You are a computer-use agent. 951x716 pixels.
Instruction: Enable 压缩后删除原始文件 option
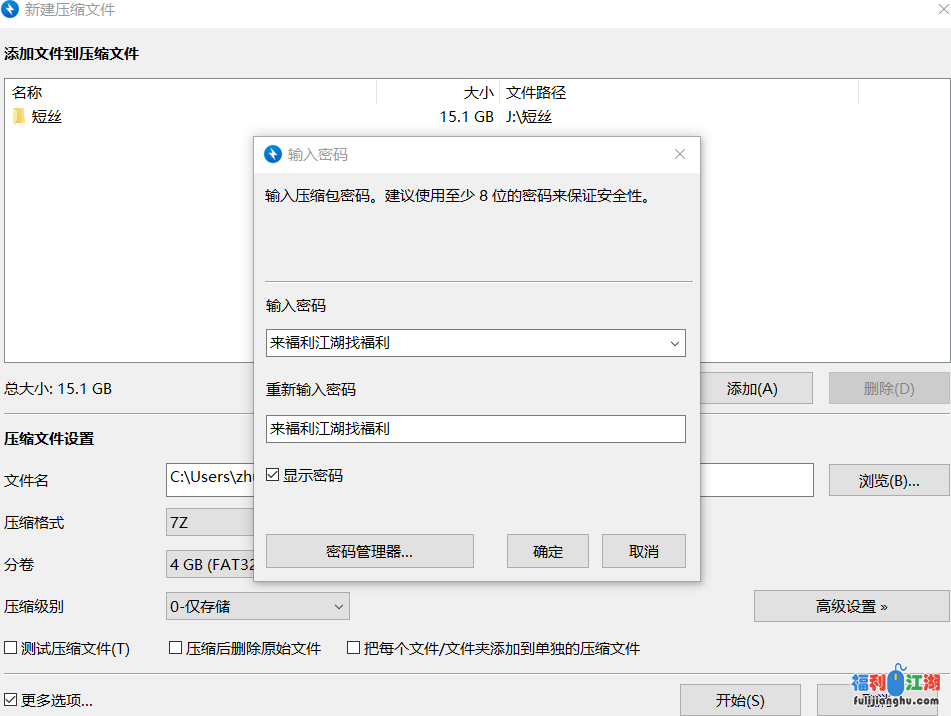pos(176,648)
